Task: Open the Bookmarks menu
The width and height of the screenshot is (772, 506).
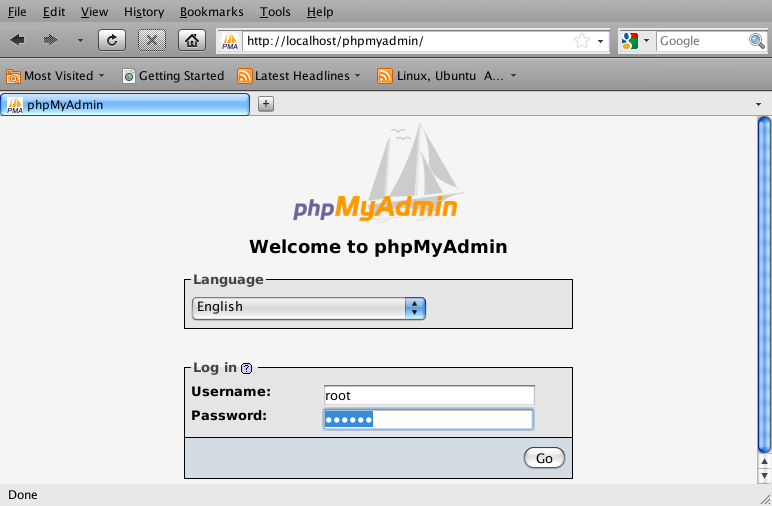Action: [212, 11]
